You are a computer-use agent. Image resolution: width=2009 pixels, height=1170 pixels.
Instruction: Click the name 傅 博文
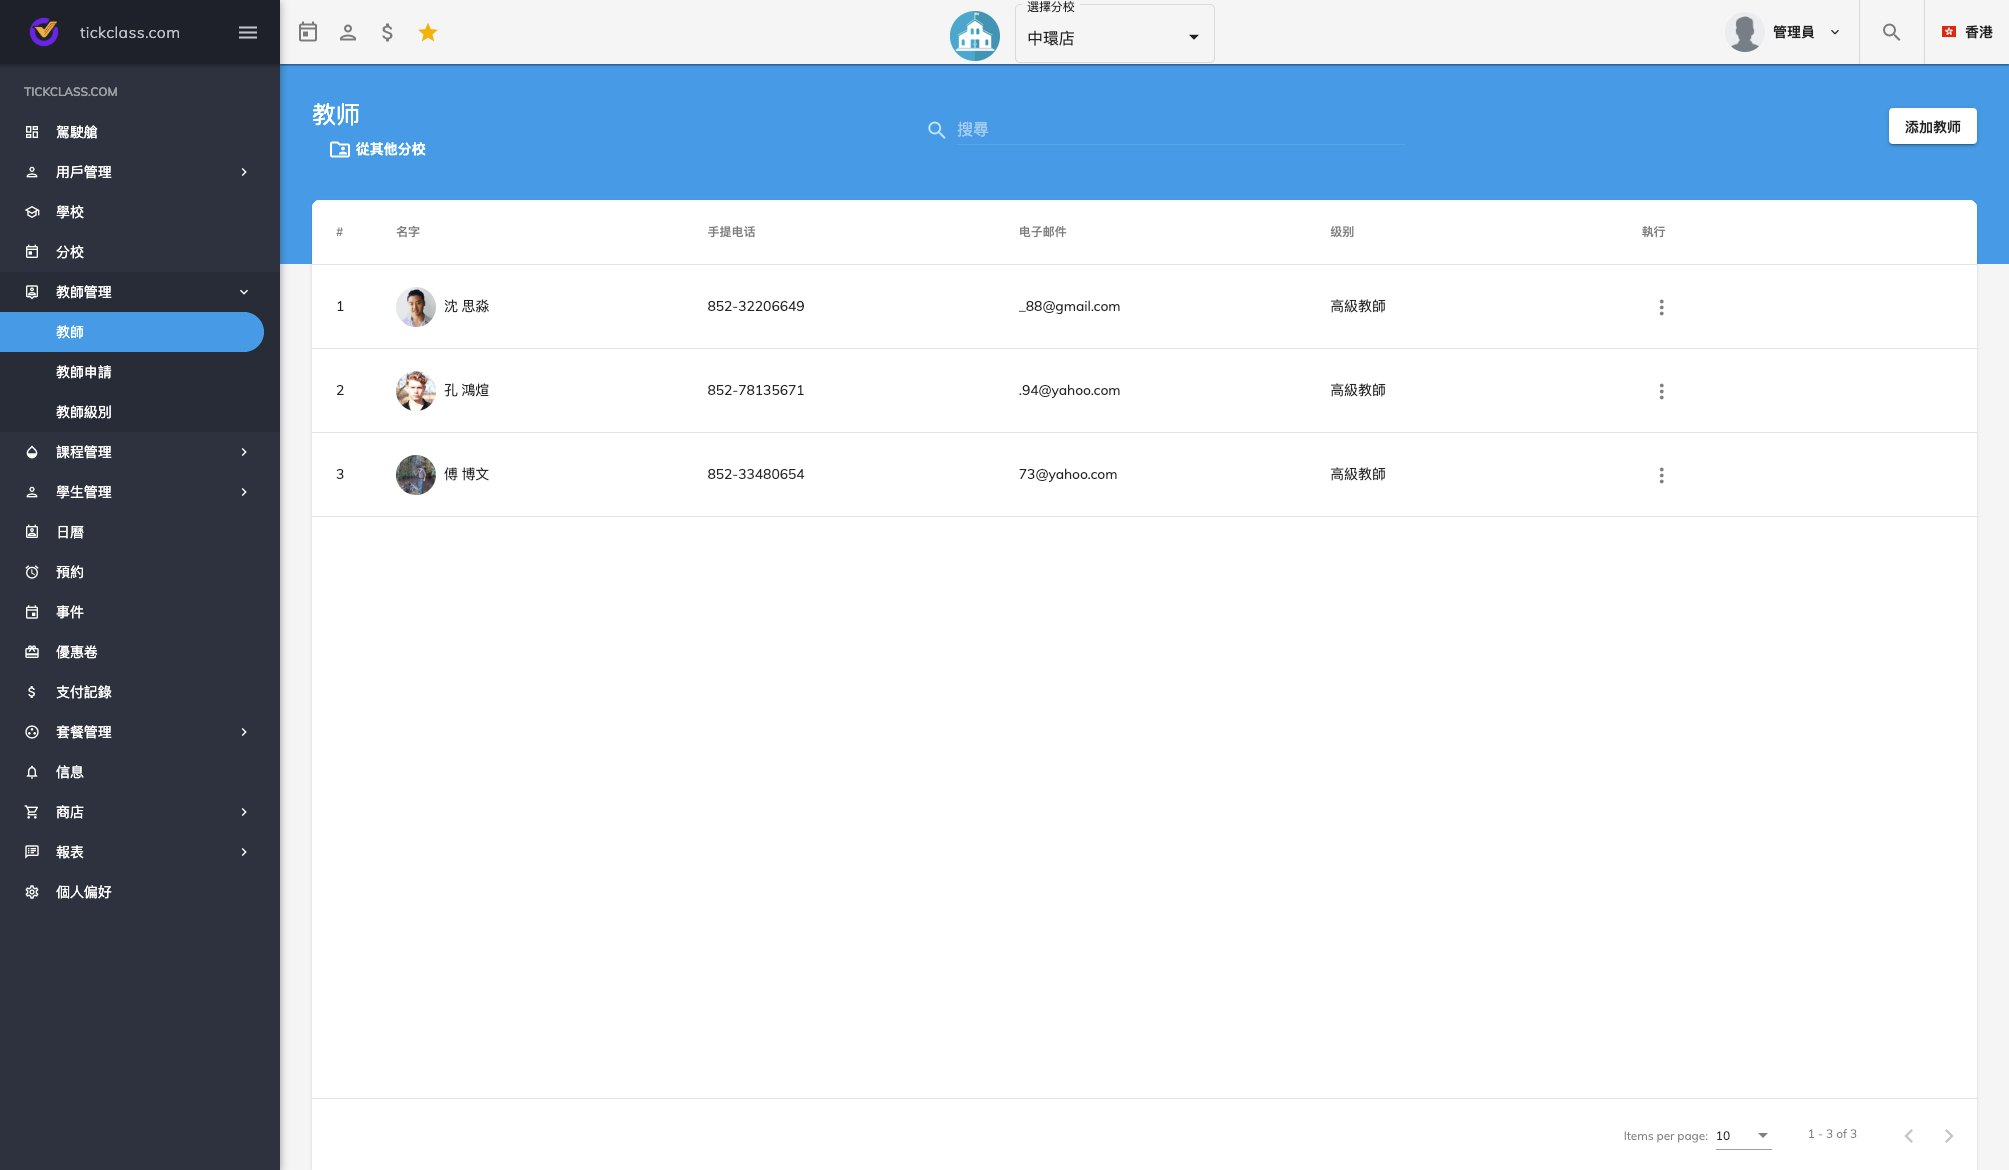[467, 474]
